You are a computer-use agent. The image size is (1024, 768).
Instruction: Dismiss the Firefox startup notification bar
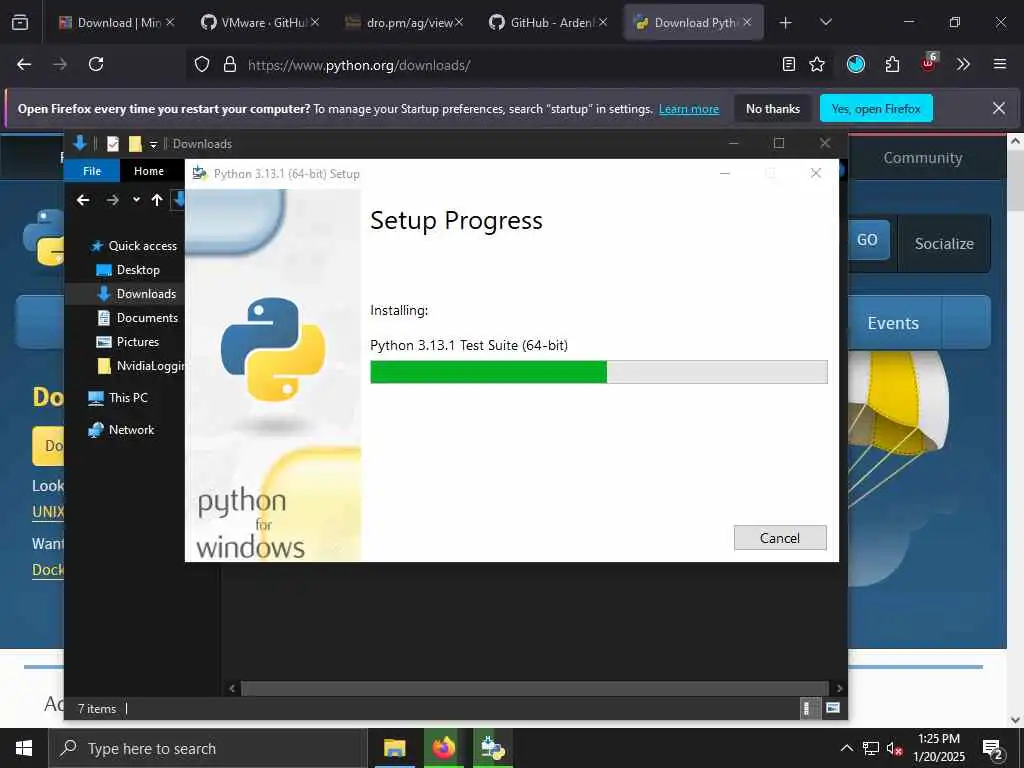(999, 108)
